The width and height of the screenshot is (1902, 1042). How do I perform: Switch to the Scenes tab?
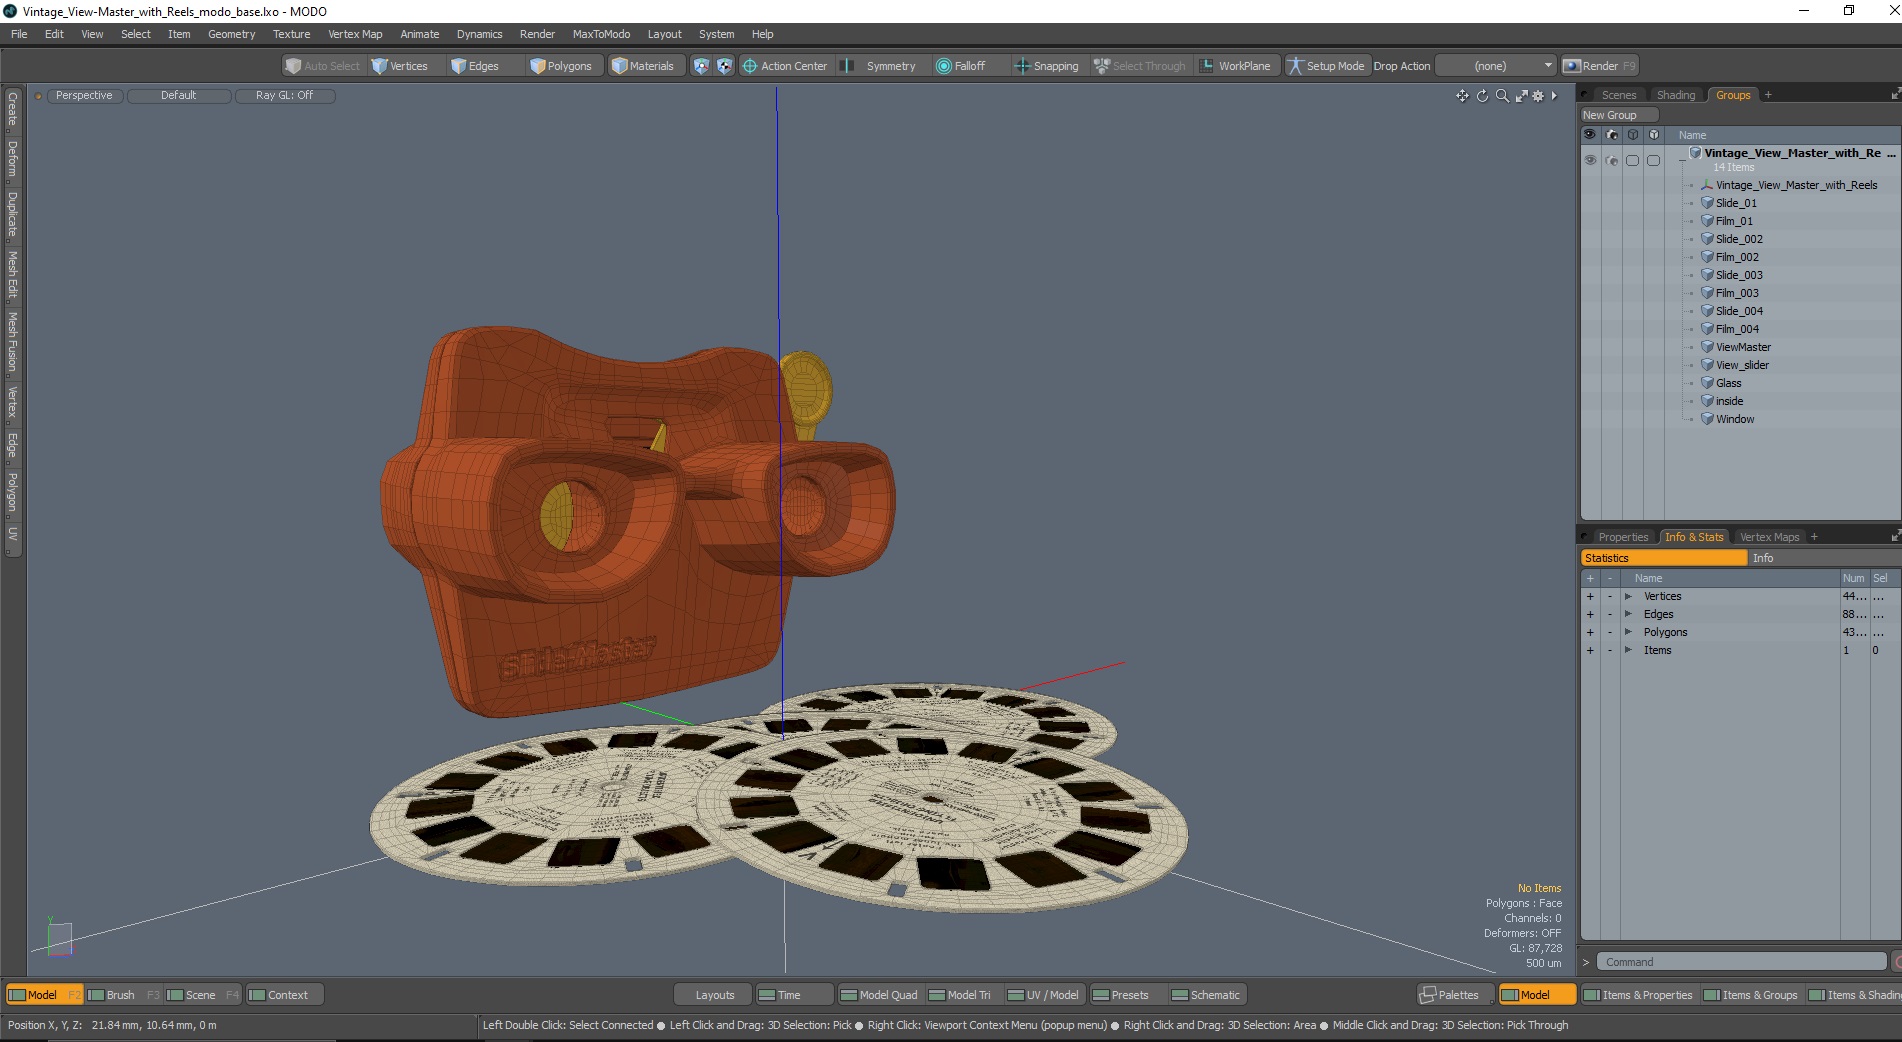(x=1618, y=95)
